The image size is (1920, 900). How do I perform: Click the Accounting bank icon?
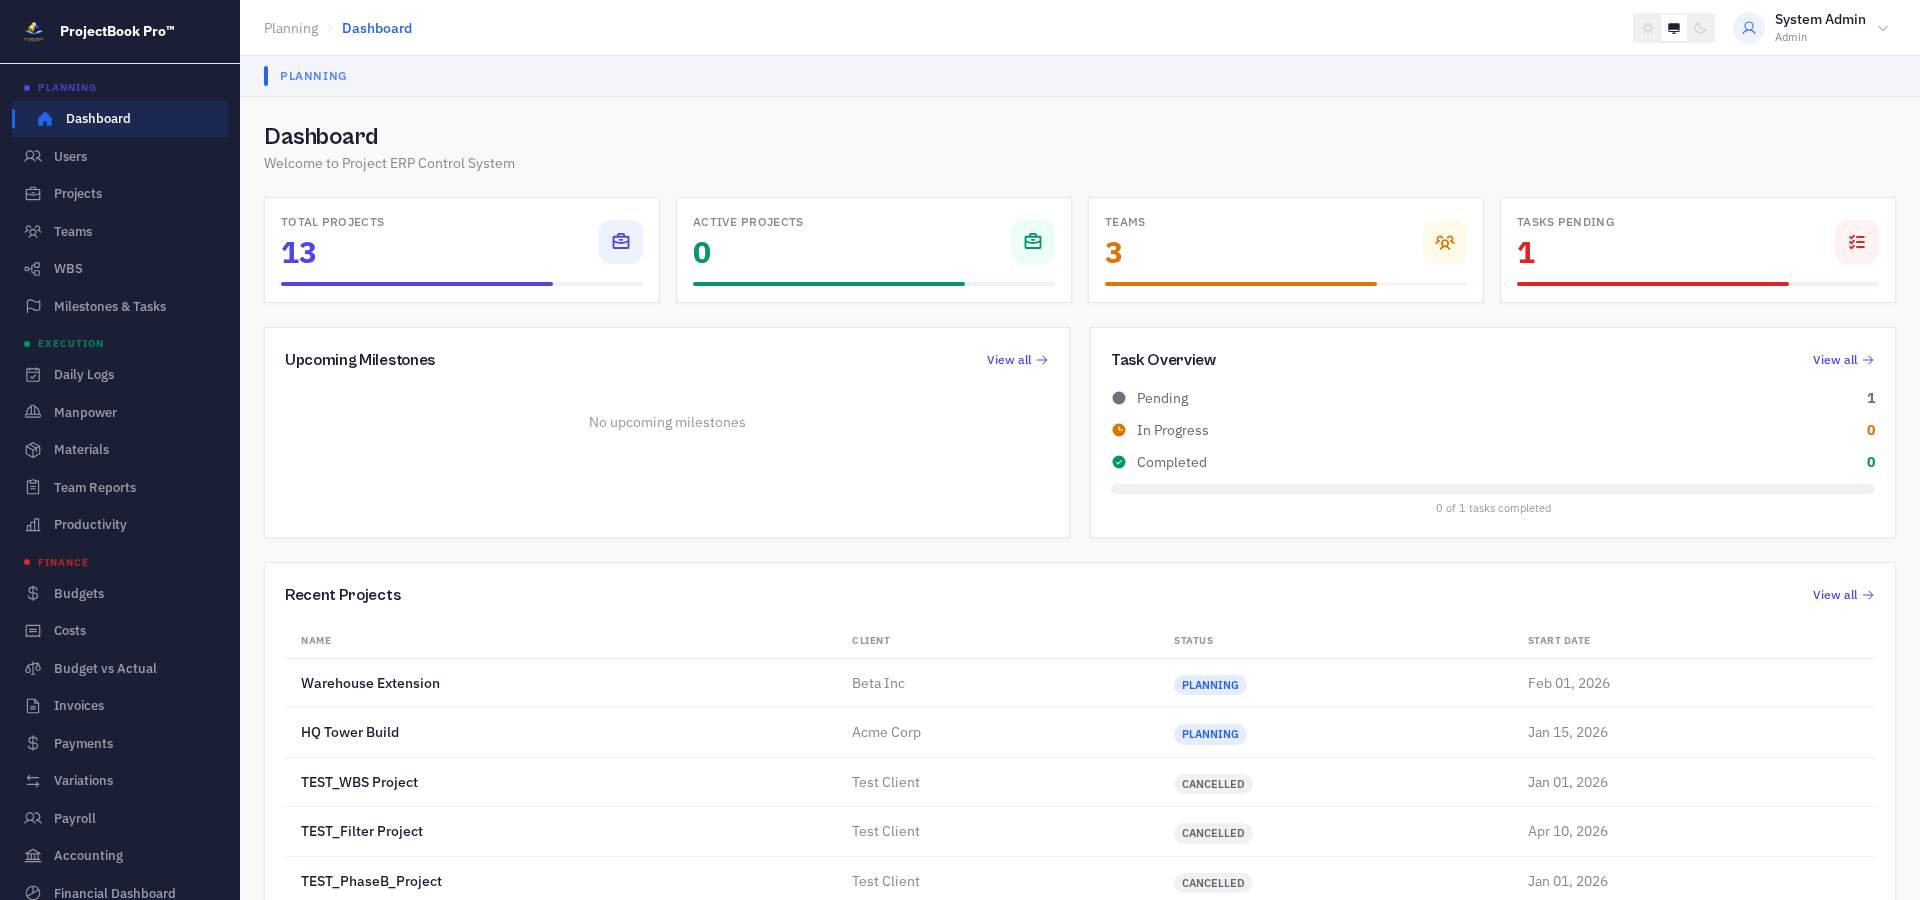click(x=33, y=855)
